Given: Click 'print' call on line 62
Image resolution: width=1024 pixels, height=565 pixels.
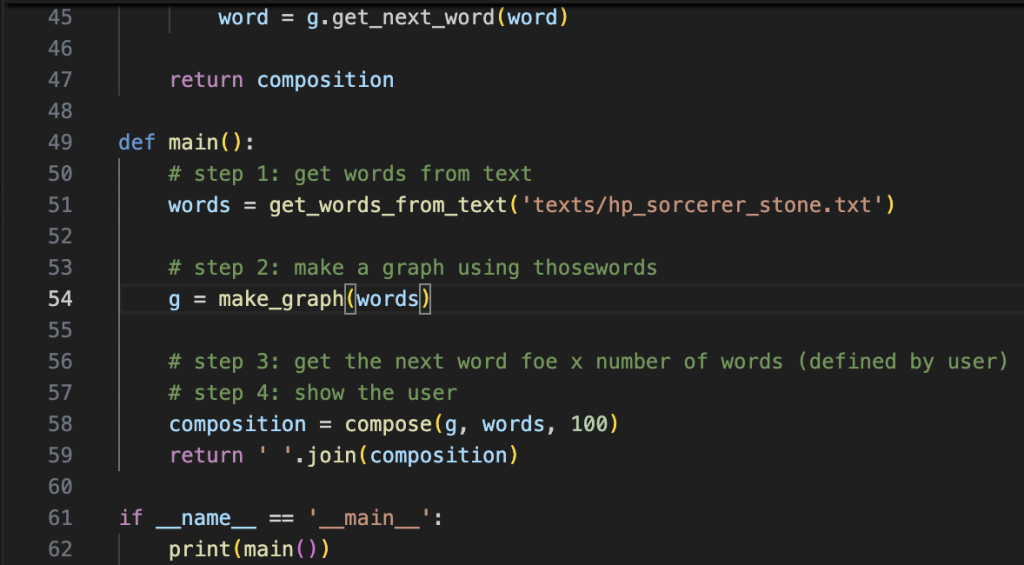Looking at the screenshot, I should (200, 549).
